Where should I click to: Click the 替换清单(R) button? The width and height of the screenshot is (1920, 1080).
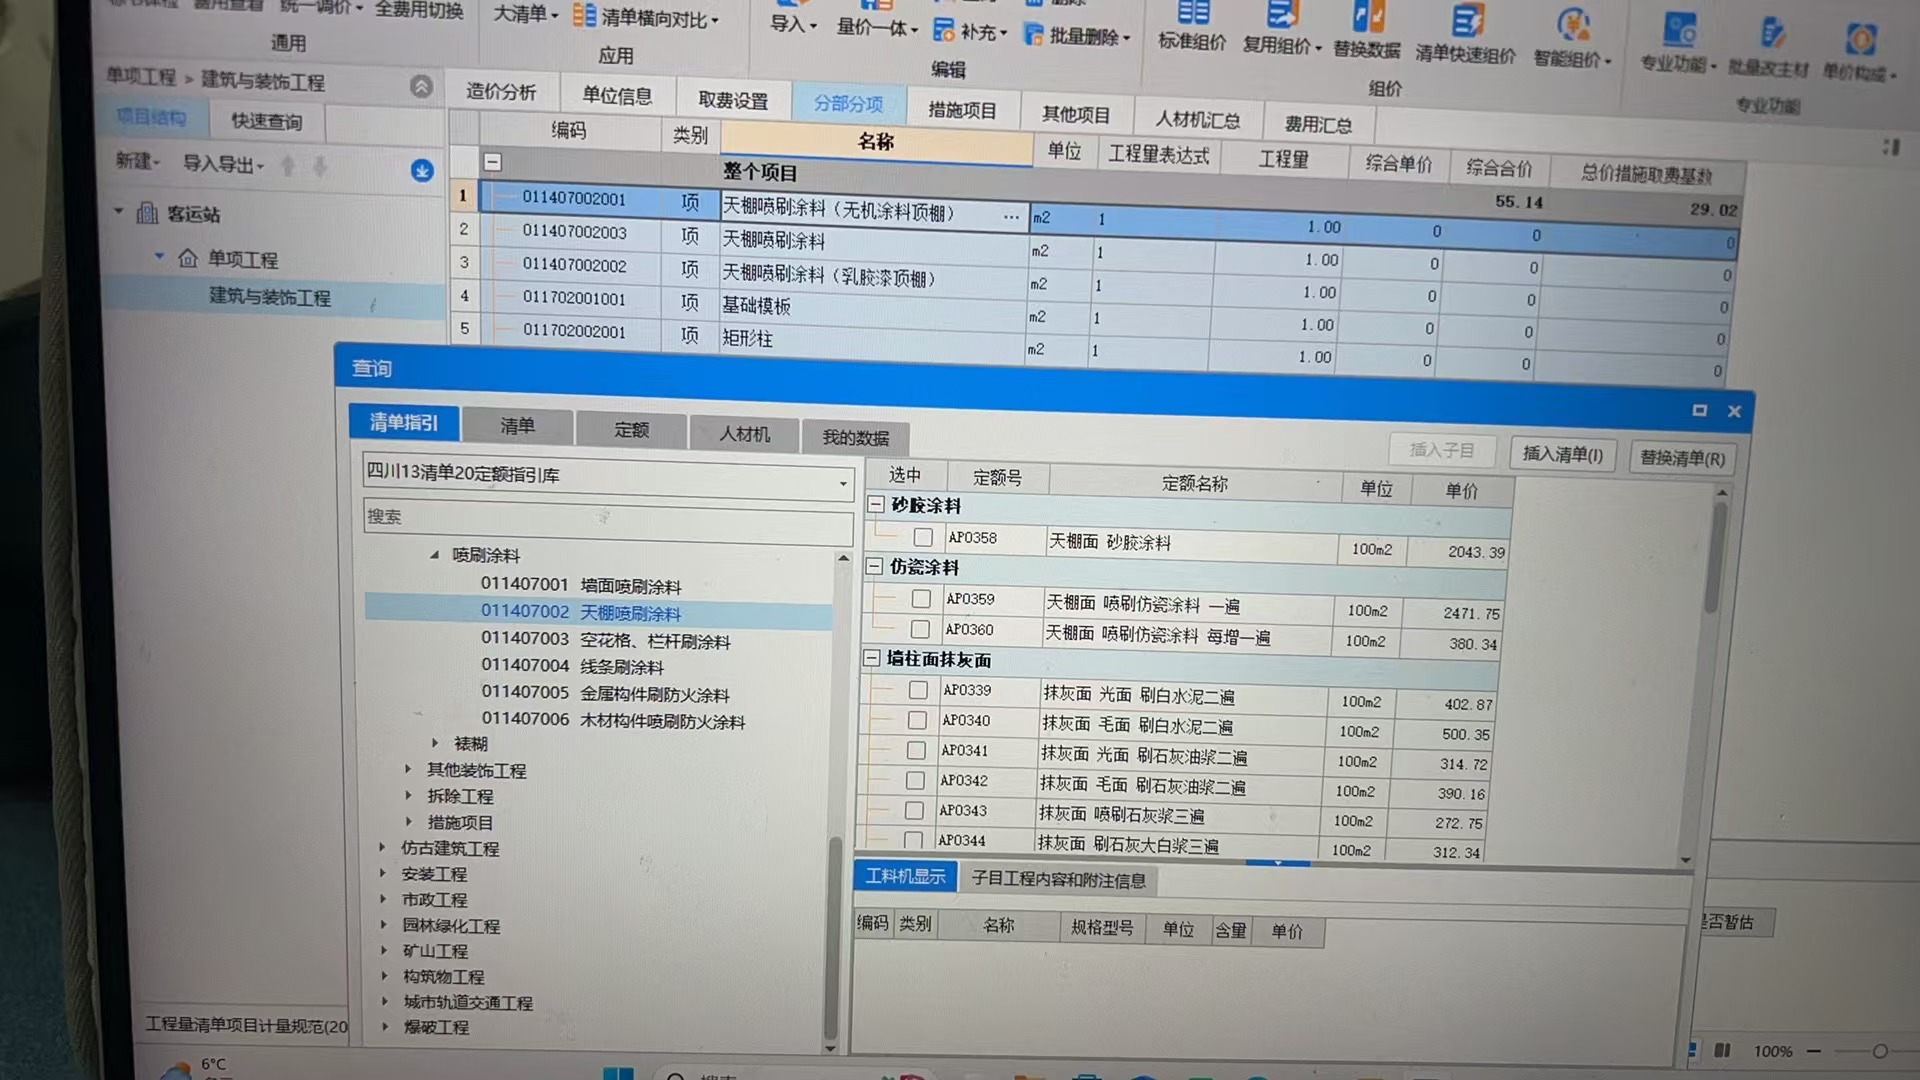pos(1683,458)
